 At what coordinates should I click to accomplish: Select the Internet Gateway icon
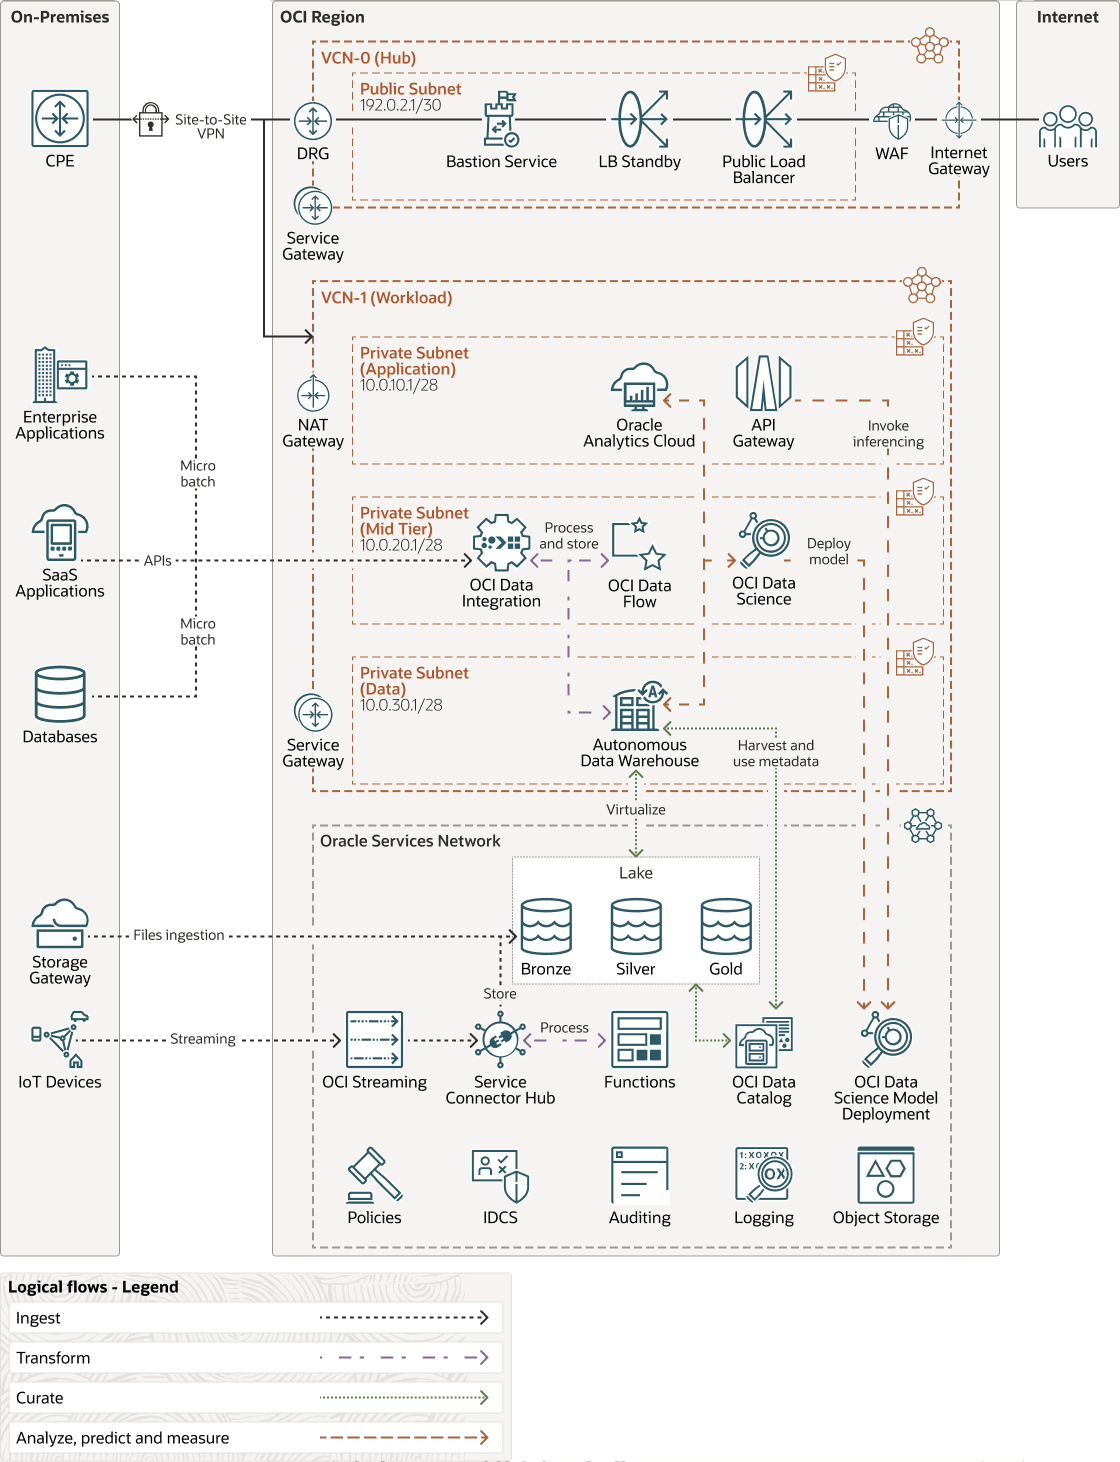959,121
